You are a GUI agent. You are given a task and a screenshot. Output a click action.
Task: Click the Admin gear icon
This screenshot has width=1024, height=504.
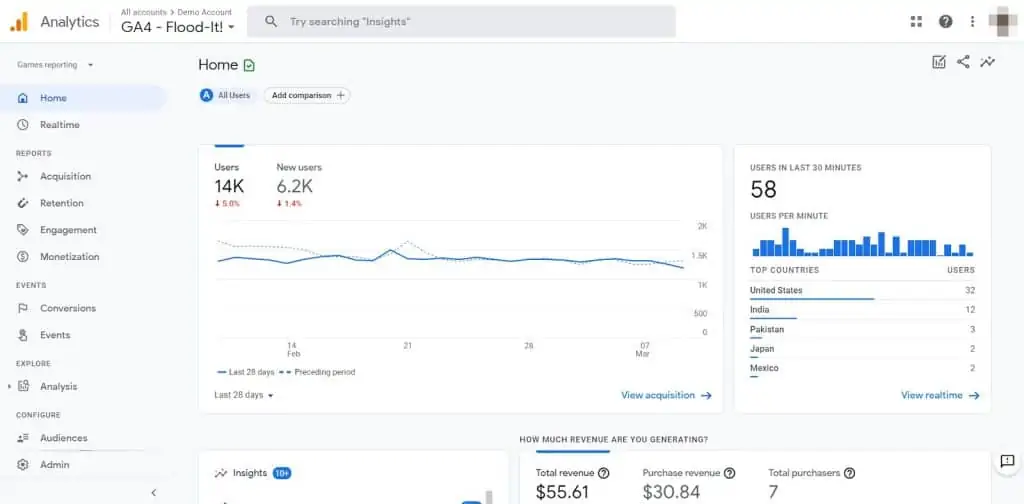23,465
